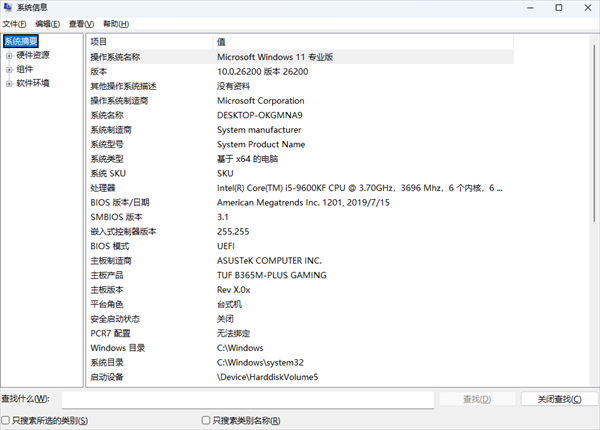
Task: Select the 硬件资源 tree label
Action: (x=33, y=55)
